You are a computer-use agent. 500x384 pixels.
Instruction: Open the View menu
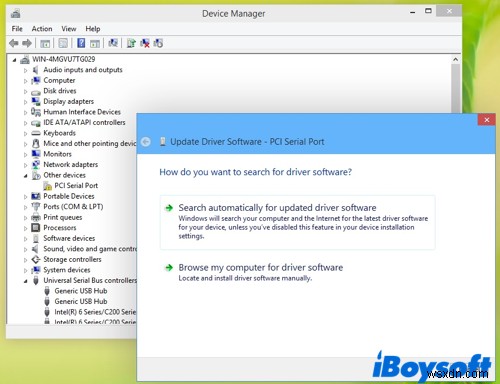(68, 29)
